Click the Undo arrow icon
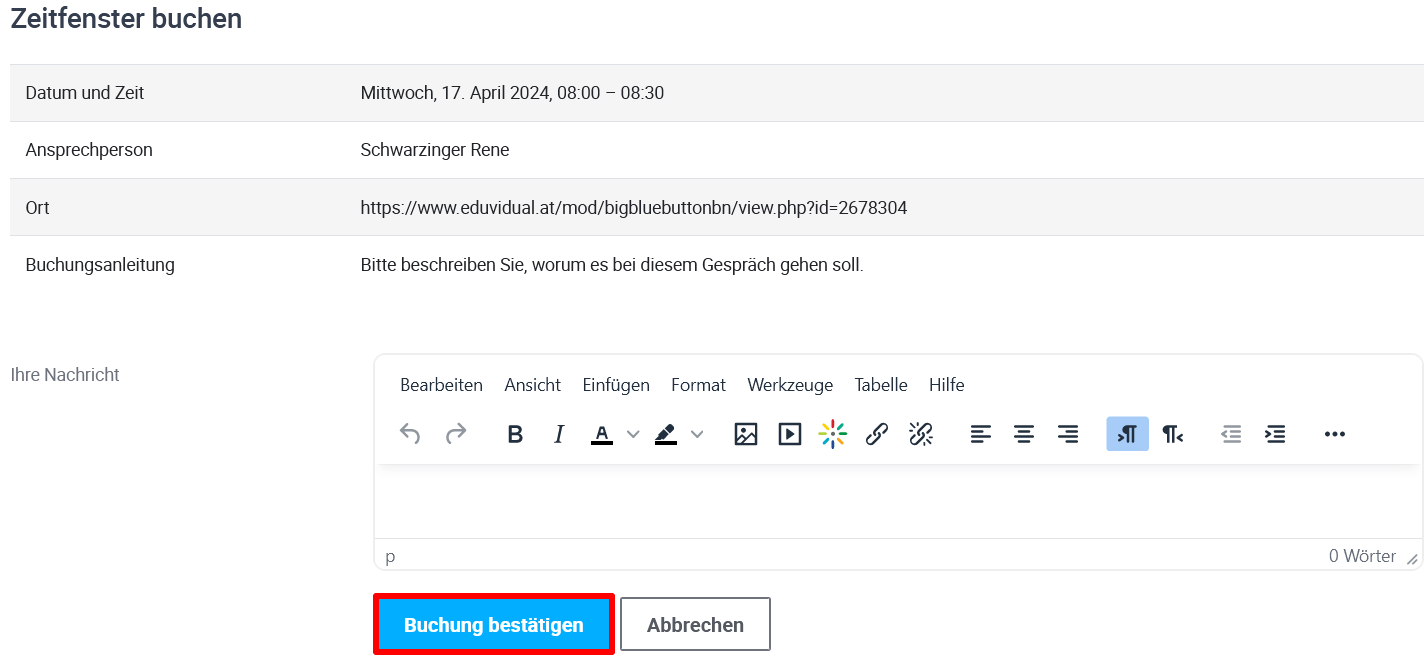Image resolution: width=1428 pixels, height=658 pixels. [410, 434]
